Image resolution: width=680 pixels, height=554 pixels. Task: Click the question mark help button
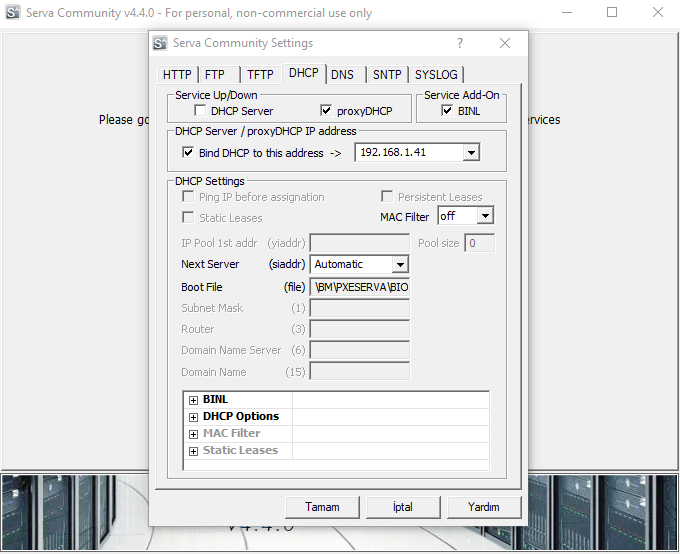[460, 43]
